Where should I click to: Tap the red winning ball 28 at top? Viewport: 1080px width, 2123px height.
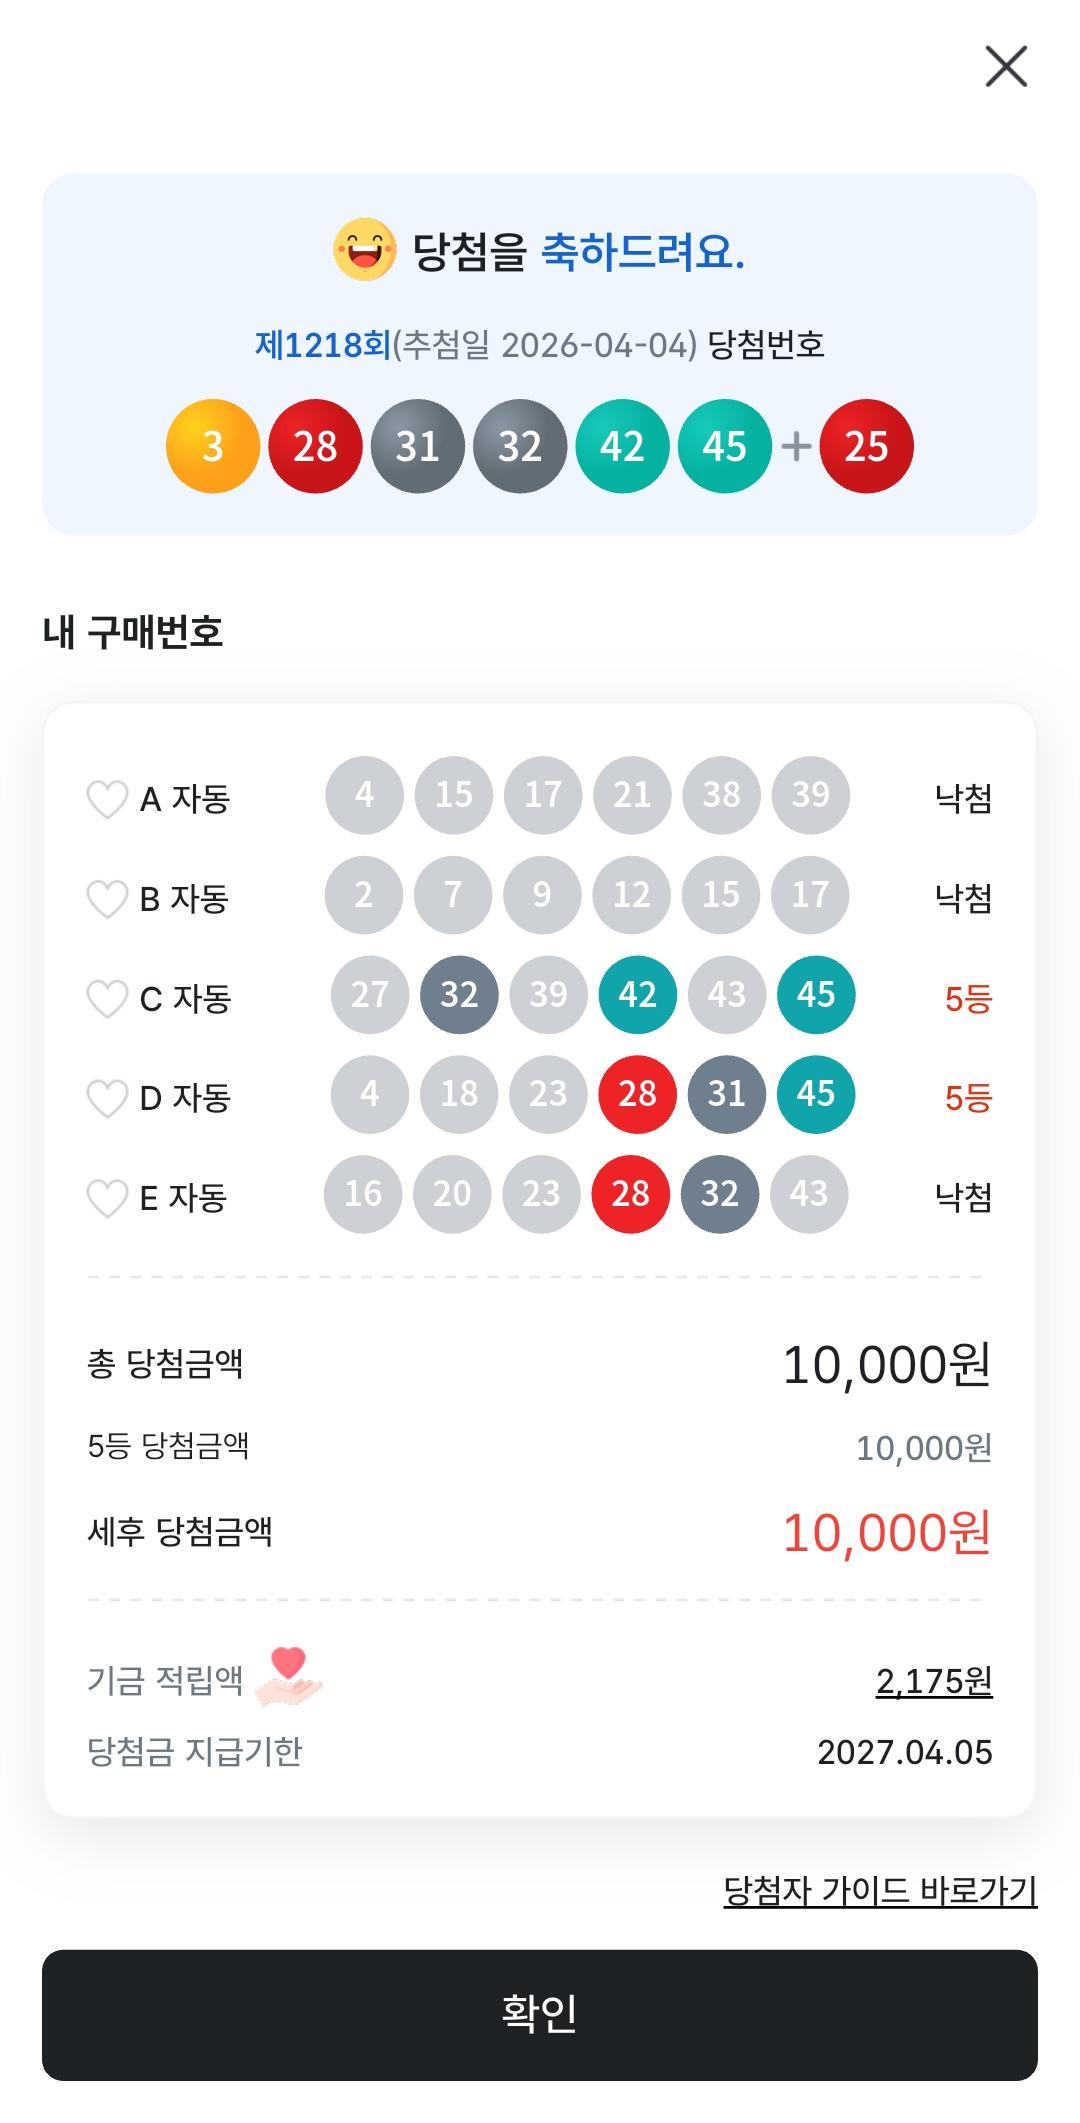point(315,446)
